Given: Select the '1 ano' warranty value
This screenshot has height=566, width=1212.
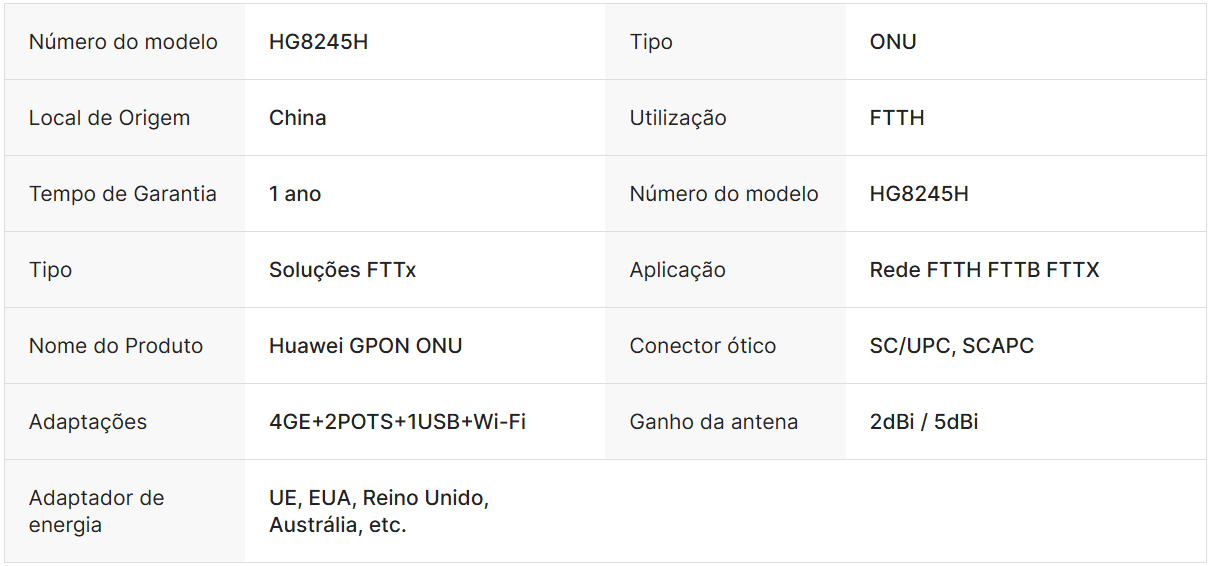Looking at the screenshot, I should [295, 194].
